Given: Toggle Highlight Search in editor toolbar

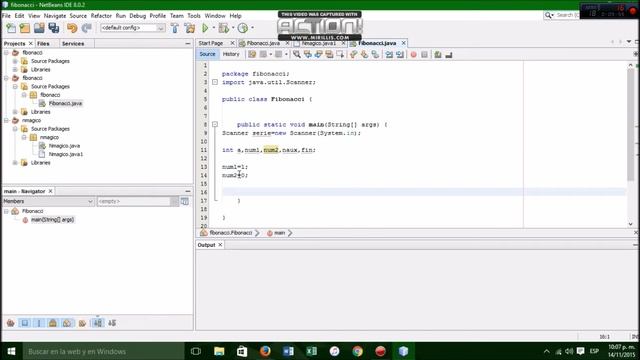Looking at the screenshot, I should click(x=329, y=54).
